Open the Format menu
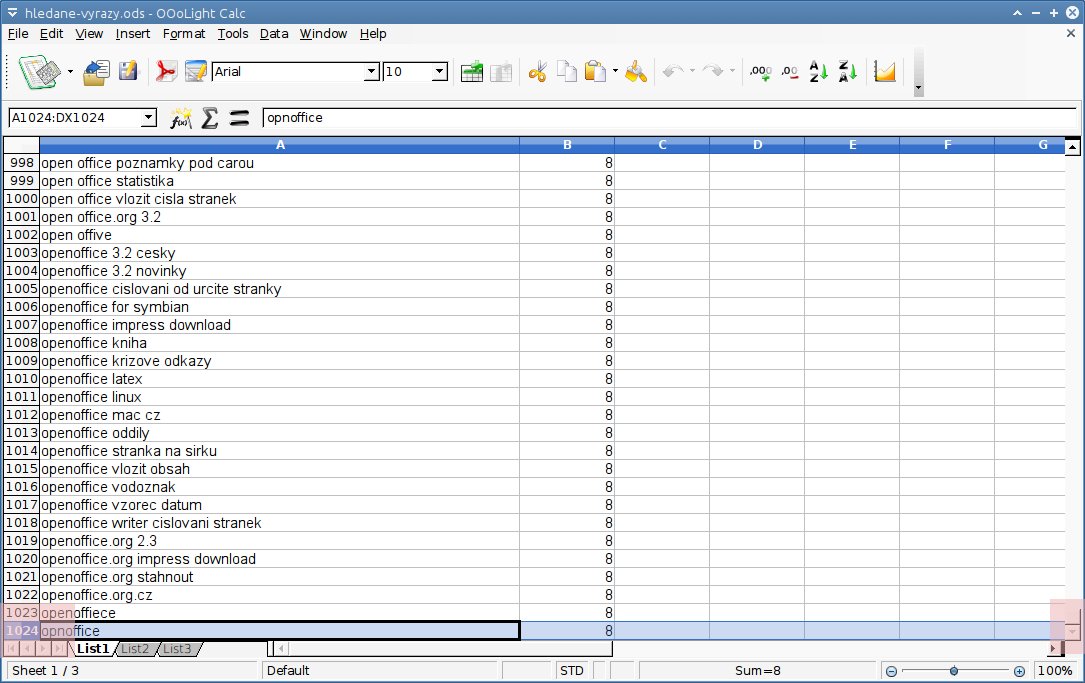This screenshot has width=1085, height=683. 184,34
